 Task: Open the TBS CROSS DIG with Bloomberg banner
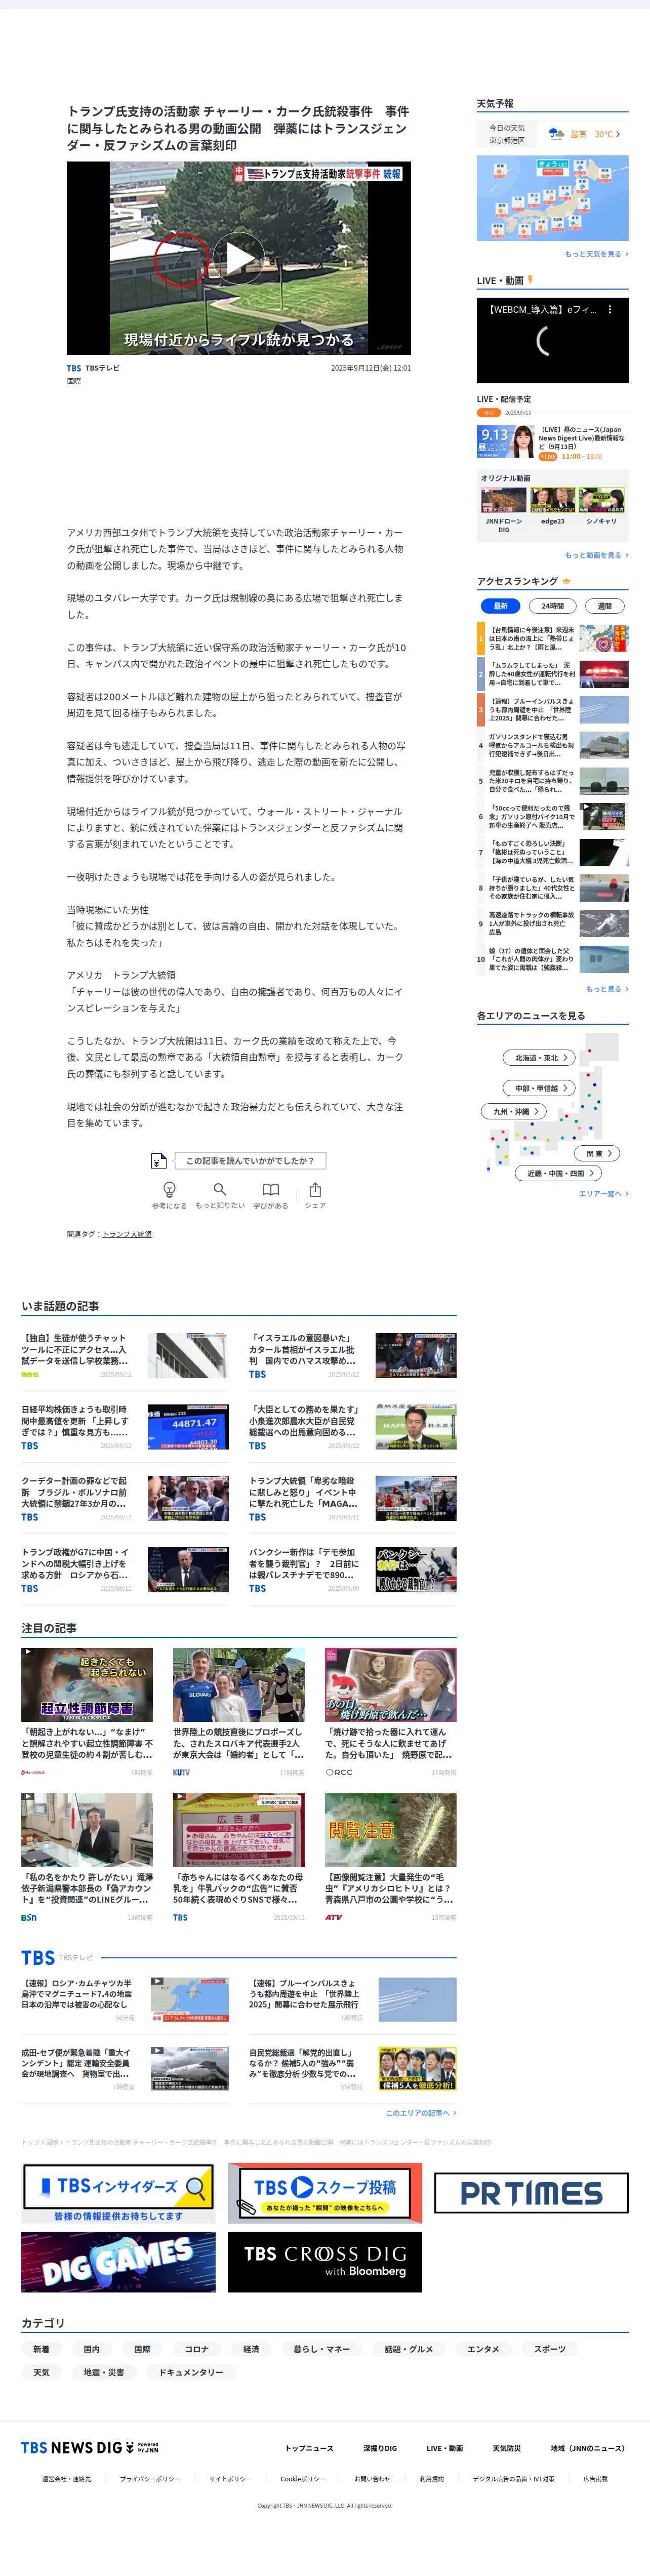pyautogui.click(x=324, y=2262)
